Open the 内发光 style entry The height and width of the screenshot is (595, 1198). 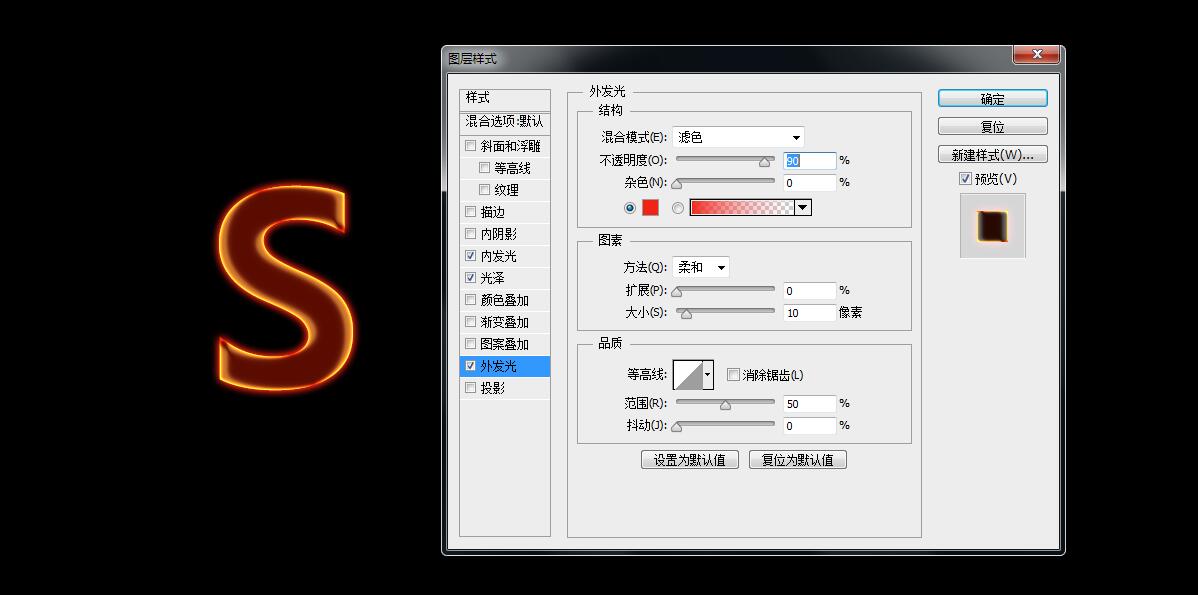pos(498,256)
